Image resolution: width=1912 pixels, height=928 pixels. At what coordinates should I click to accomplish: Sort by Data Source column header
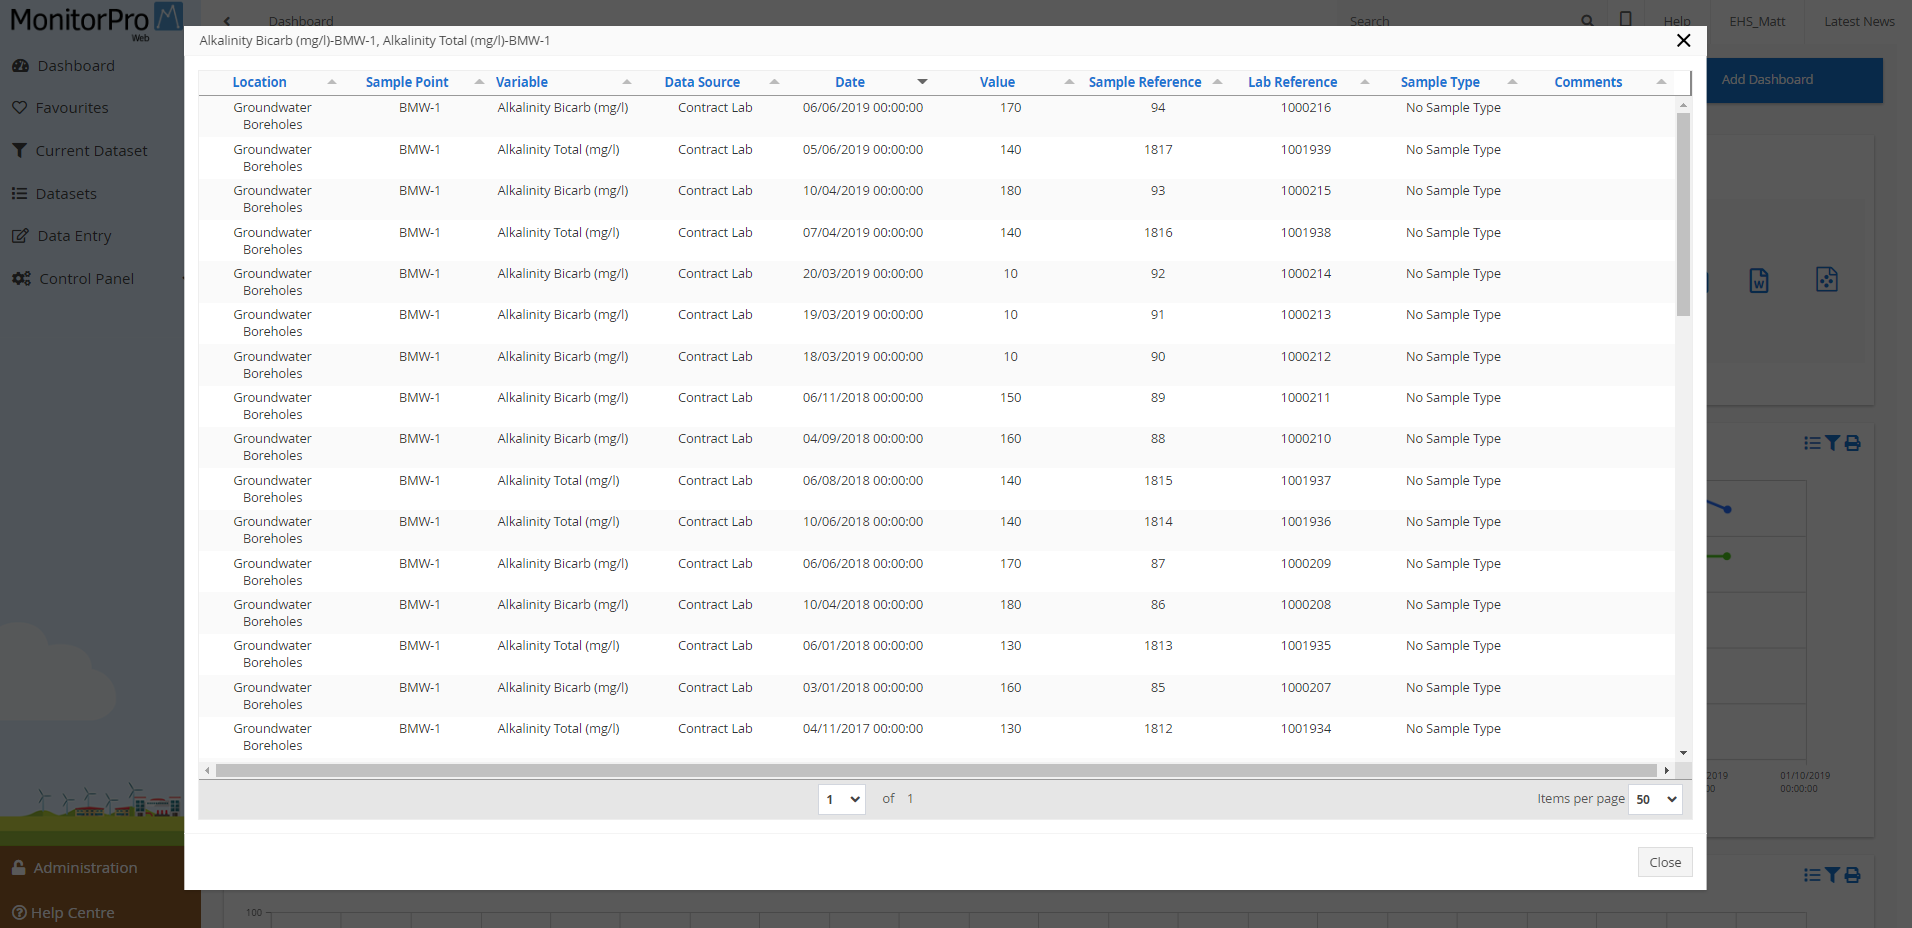pos(702,82)
